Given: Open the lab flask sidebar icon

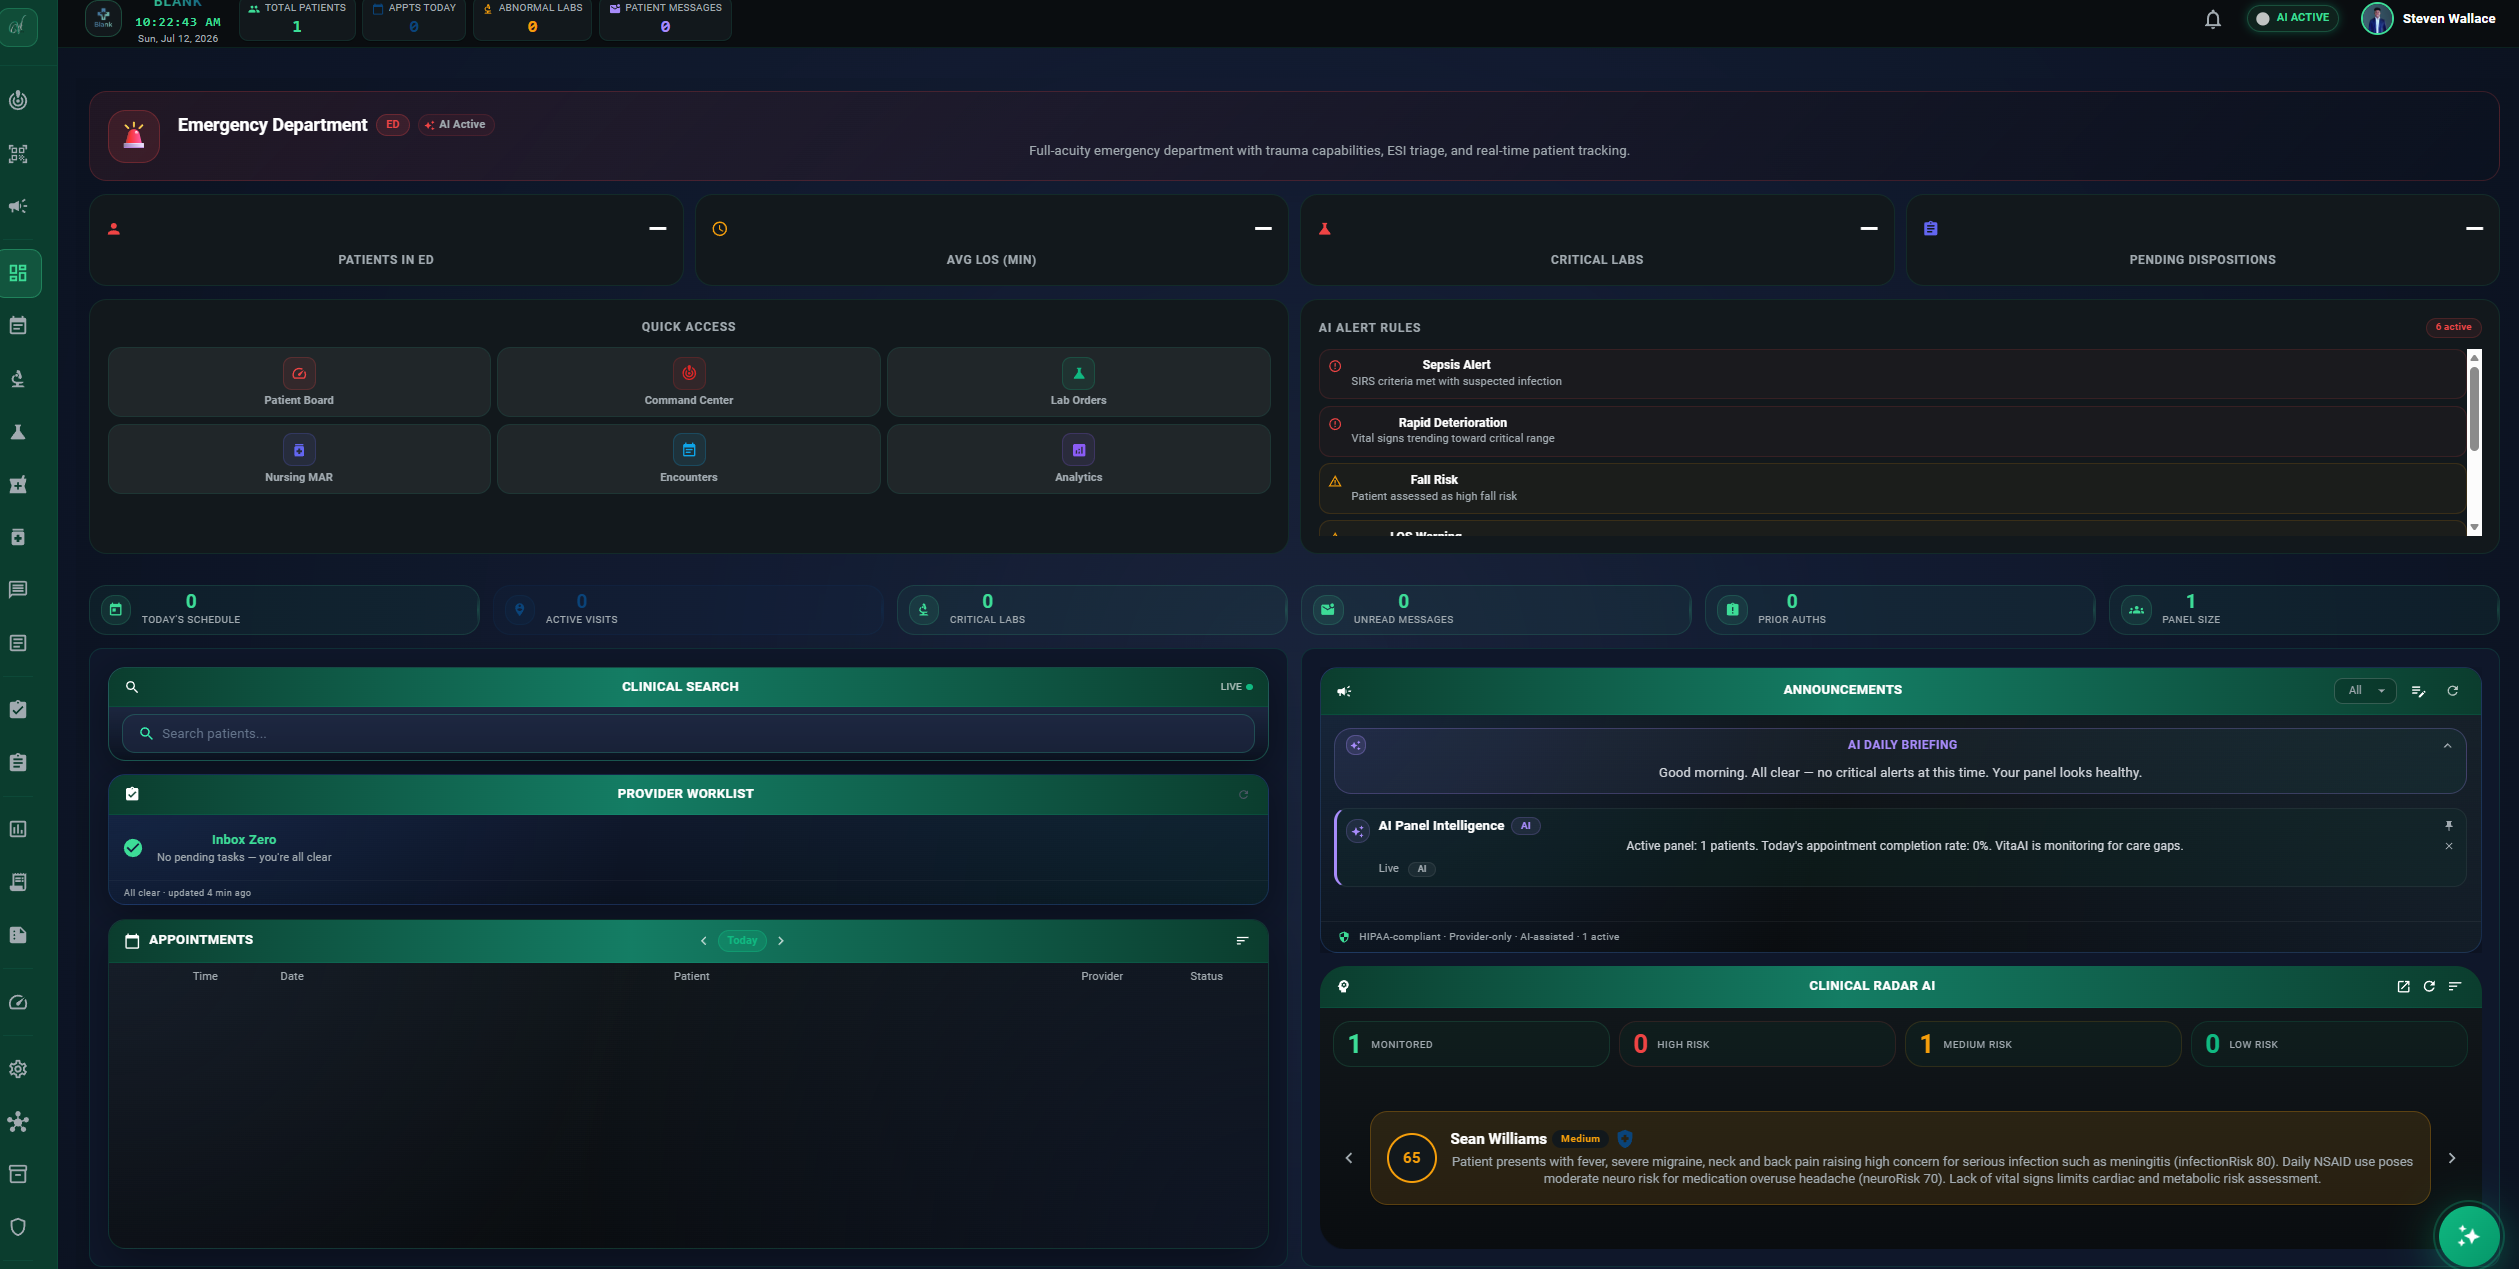Looking at the screenshot, I should tap(18, 432).
